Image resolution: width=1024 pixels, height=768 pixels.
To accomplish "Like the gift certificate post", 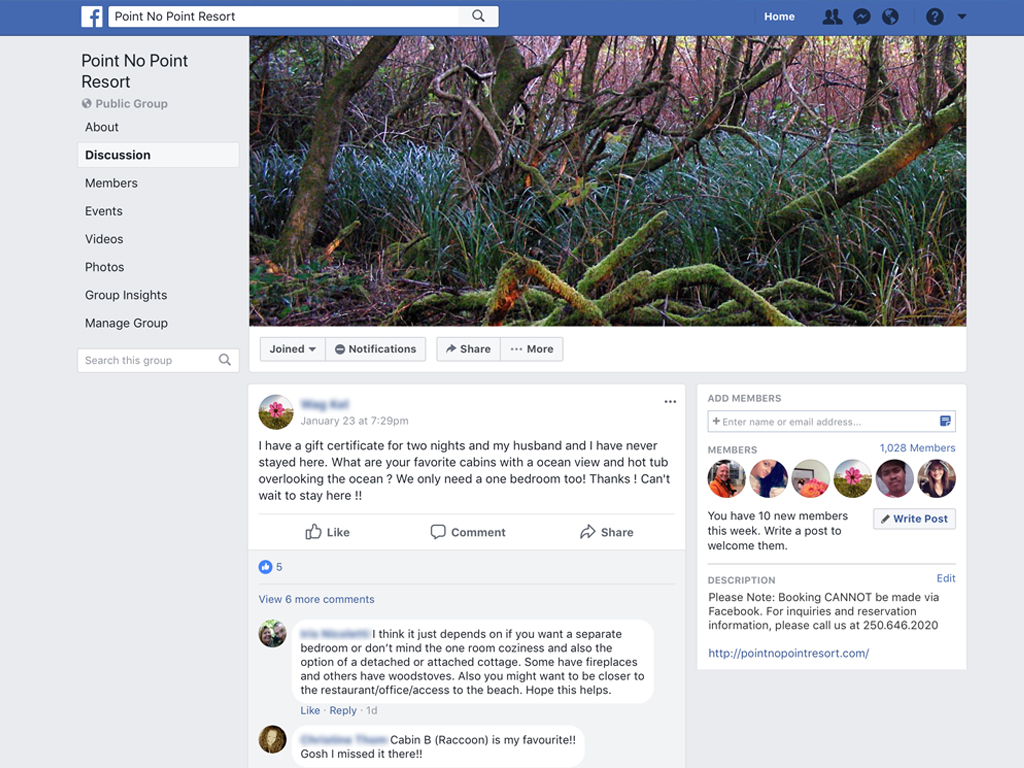I will tap(328, 532).
